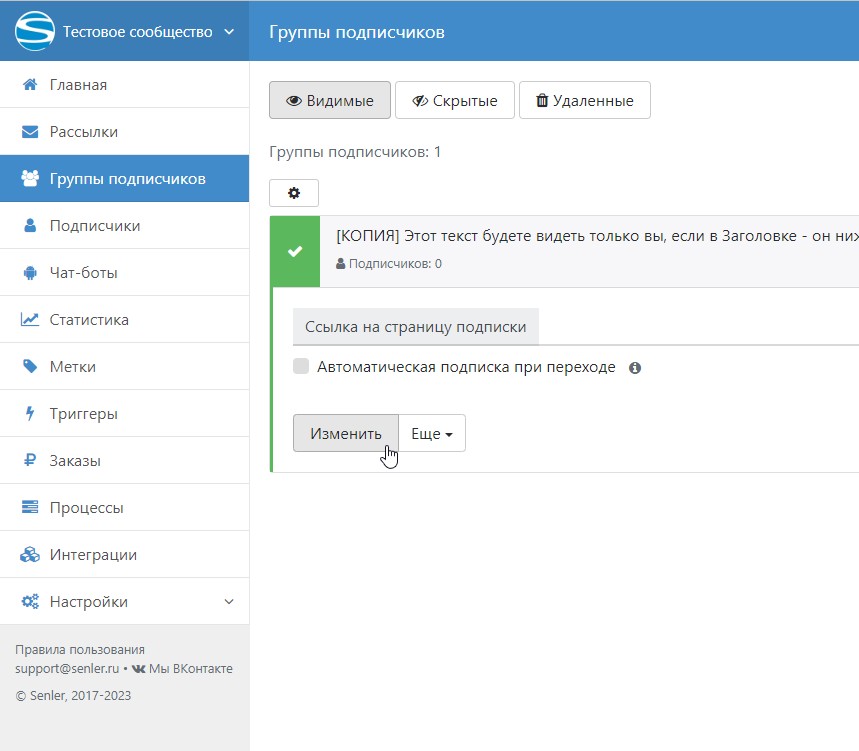The height and width of the screenshot is (751, 859).
Task: Click the chart icon beside Статистика
Action: point(30,320)
